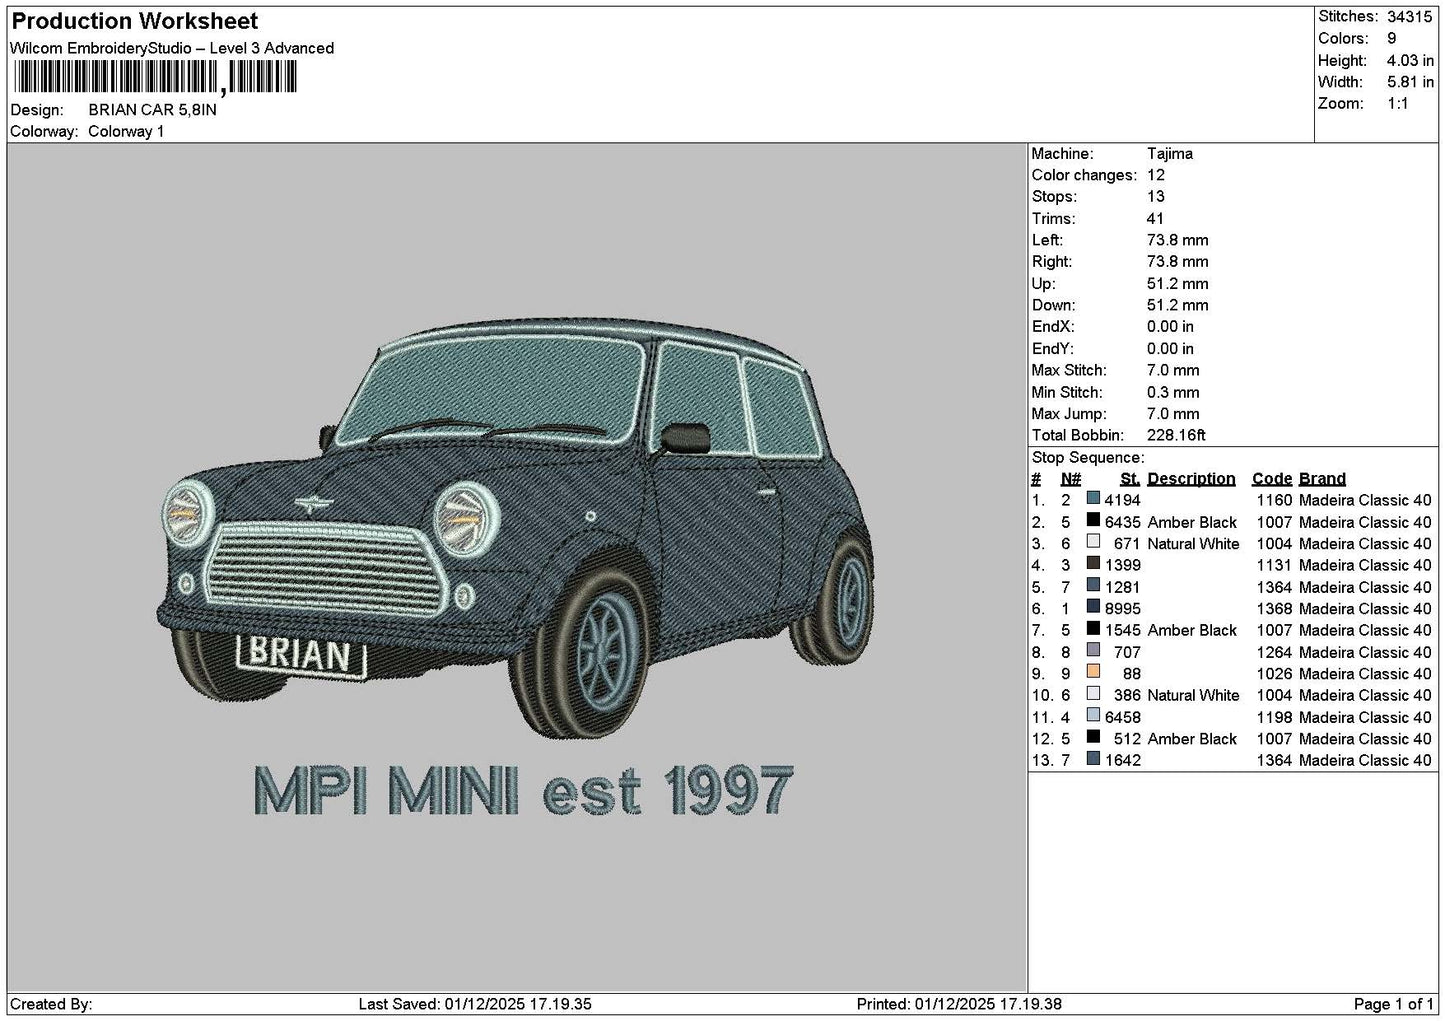Click the Machine value 'Tajima'

click(x=1170, y=154)
